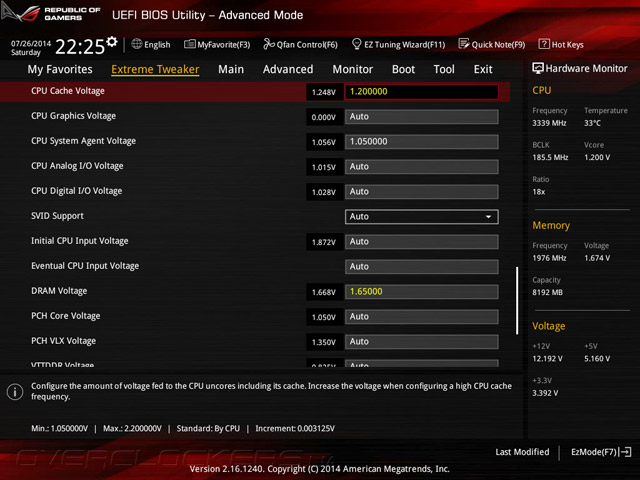Click the EzMode exit arrow icon
Viewport: 640px width, 480px height.
pyautogui.click(x=626, y=452)
